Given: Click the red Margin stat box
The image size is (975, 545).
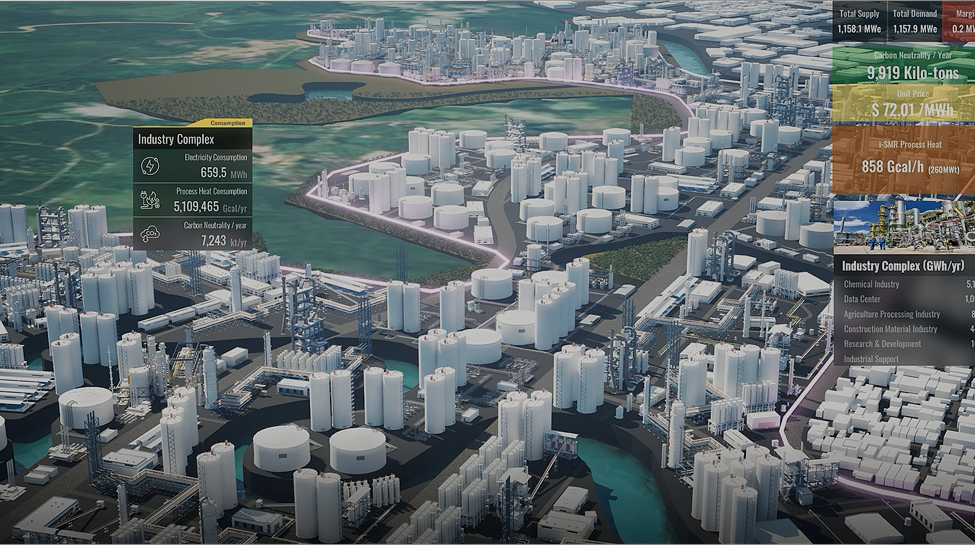Looking at the screenshot, I should pos(962,21).
